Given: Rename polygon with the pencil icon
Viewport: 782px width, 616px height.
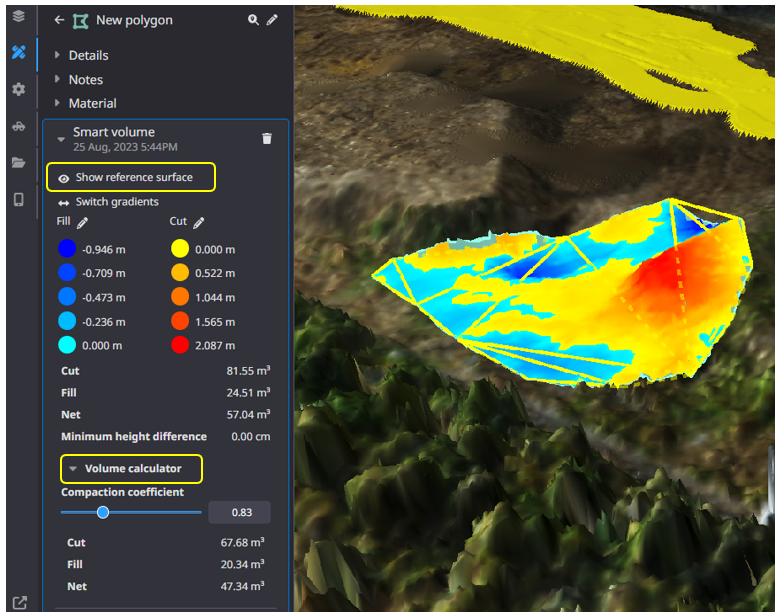Looking at the screenshot, I should pos(272,20).
